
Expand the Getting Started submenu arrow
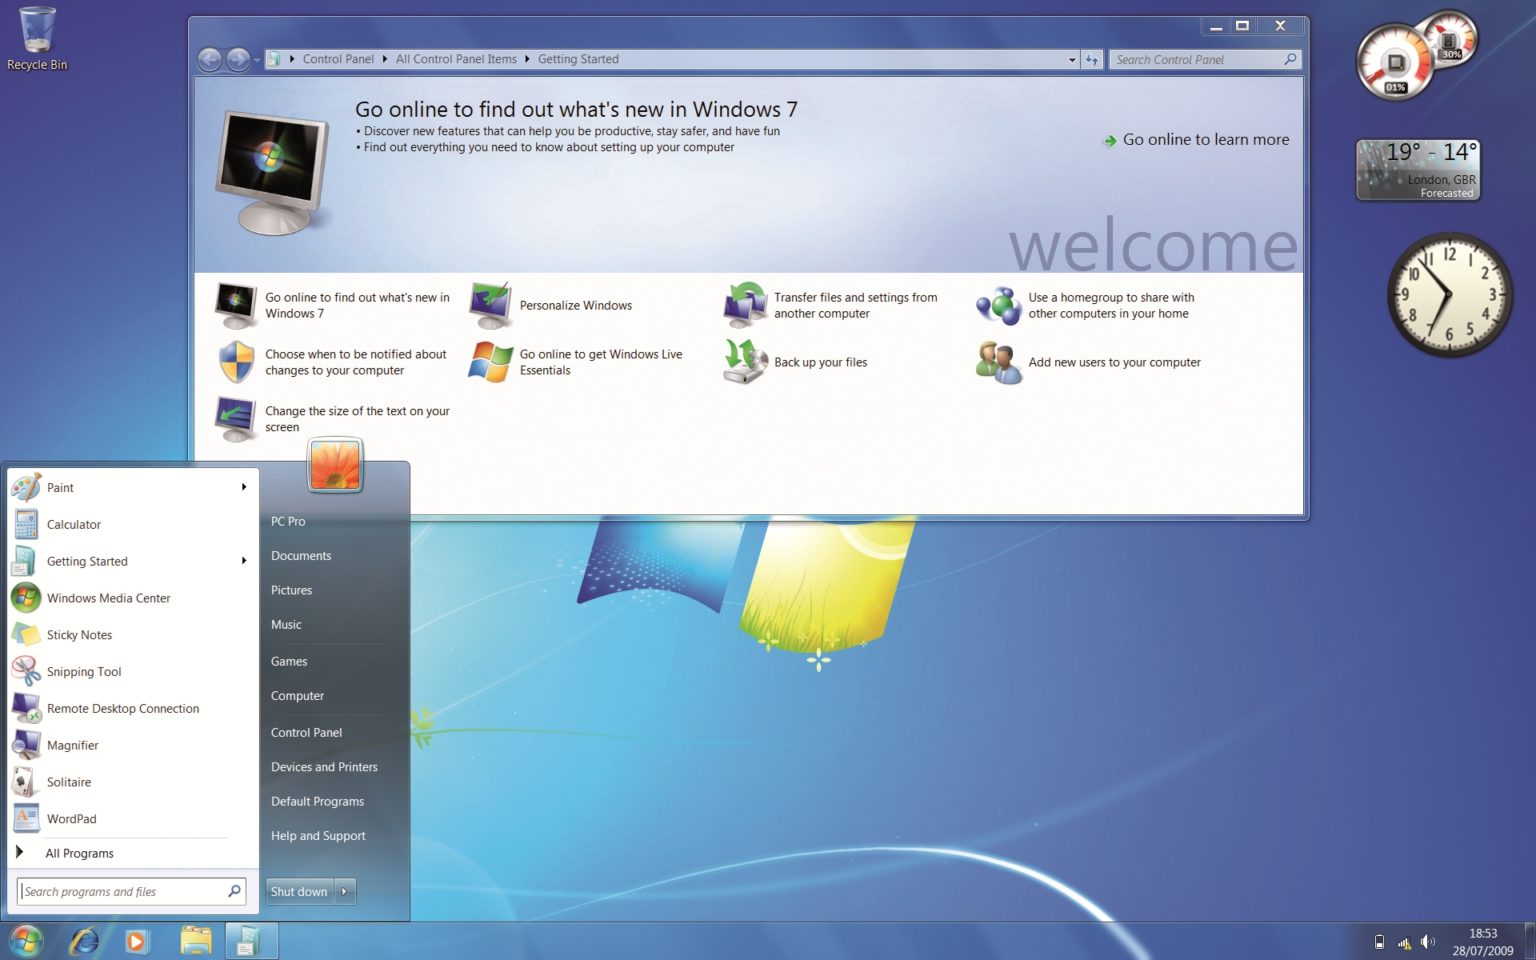tap(243, 561)
